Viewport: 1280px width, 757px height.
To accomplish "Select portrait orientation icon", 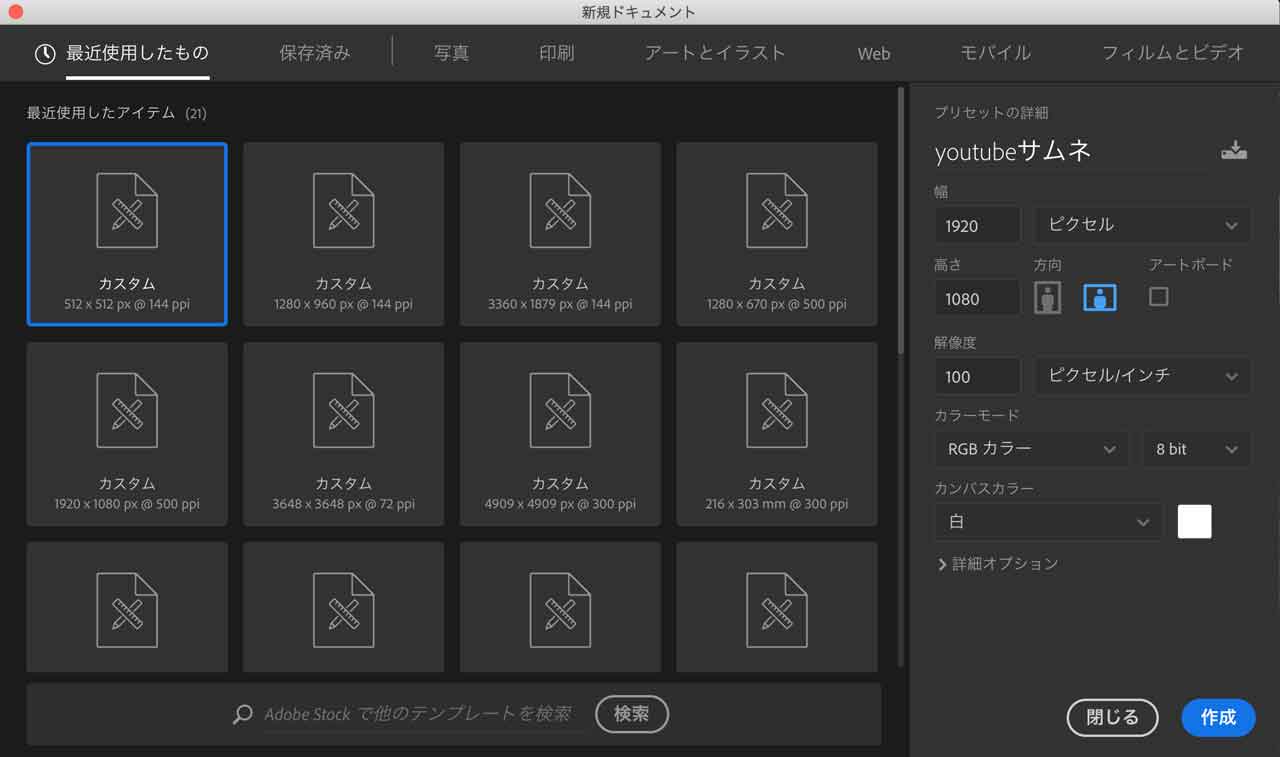I will pos(1047,297).
